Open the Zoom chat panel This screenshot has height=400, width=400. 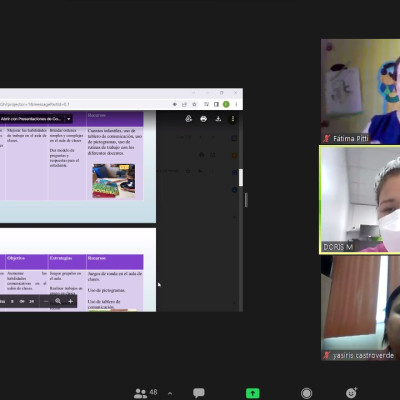[199, 393]
